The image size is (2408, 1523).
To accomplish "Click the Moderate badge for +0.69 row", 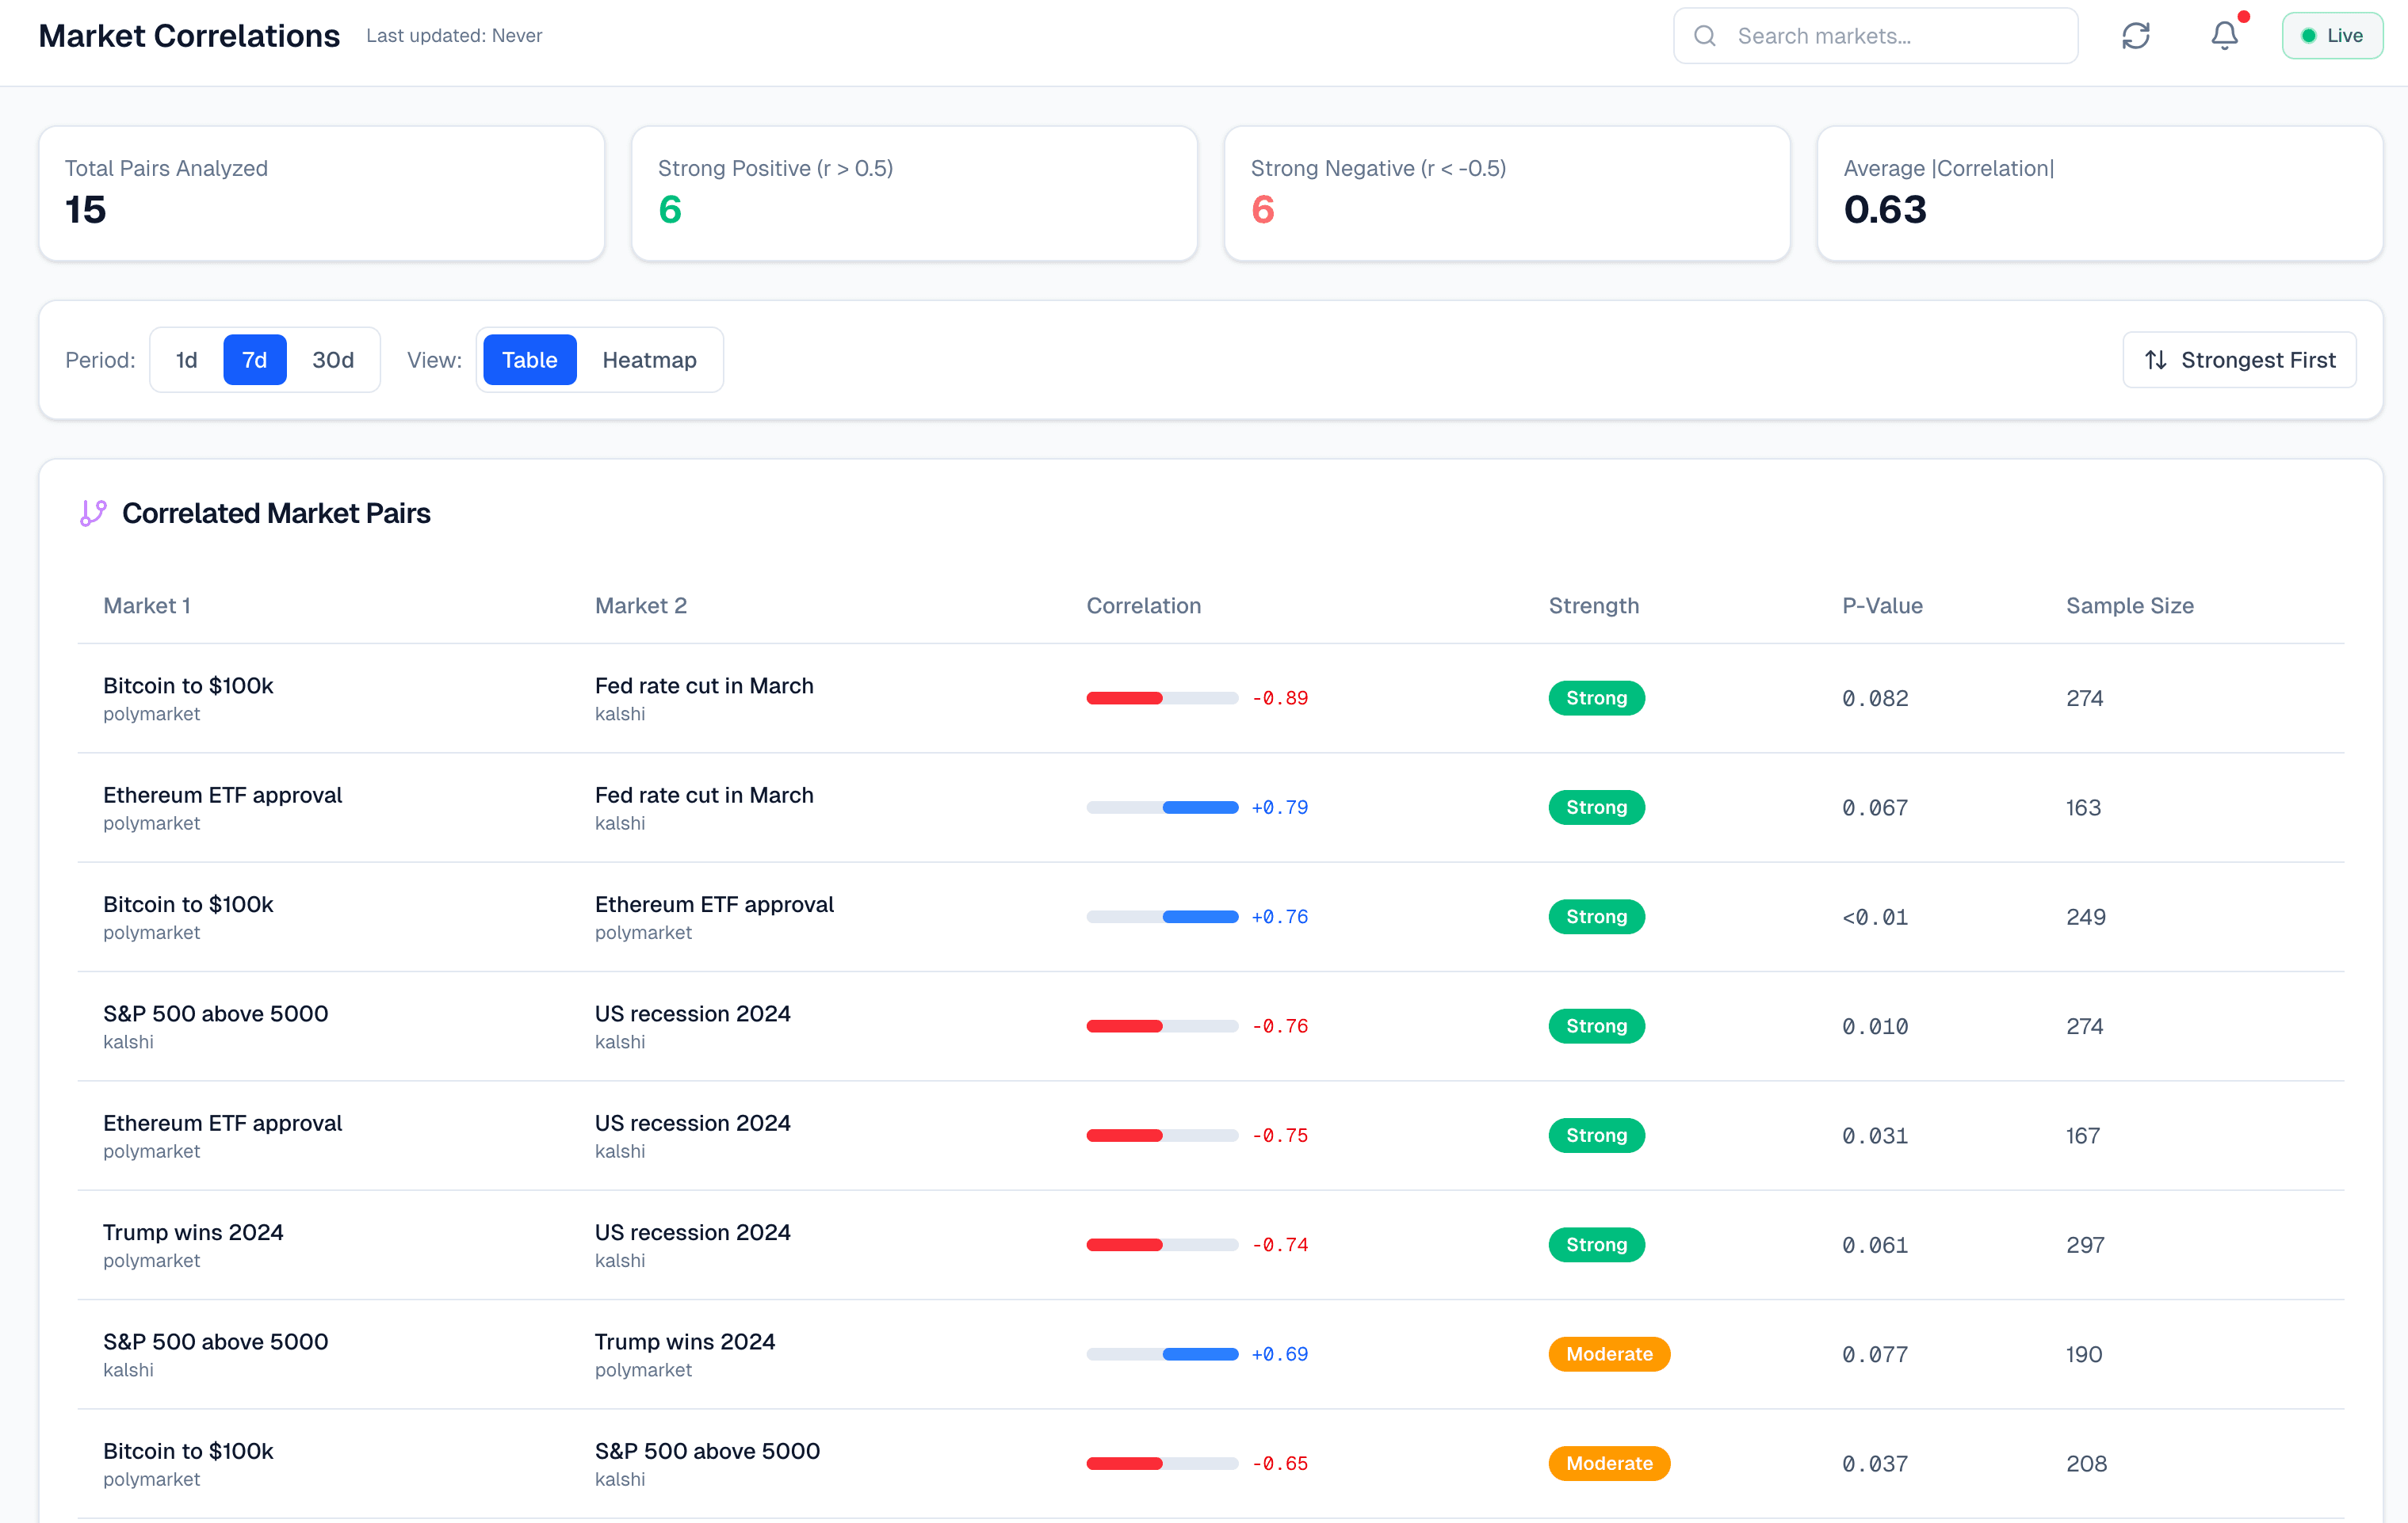I will (x=1608, y=1354).
